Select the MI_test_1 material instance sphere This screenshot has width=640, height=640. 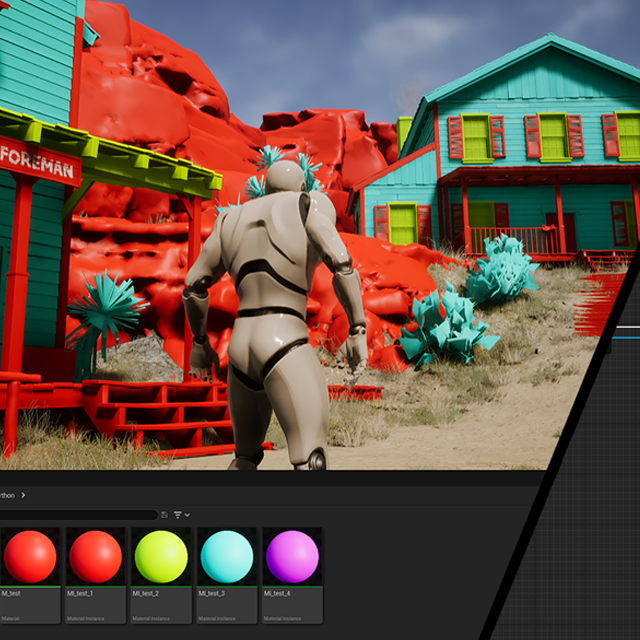coord(96,557)
